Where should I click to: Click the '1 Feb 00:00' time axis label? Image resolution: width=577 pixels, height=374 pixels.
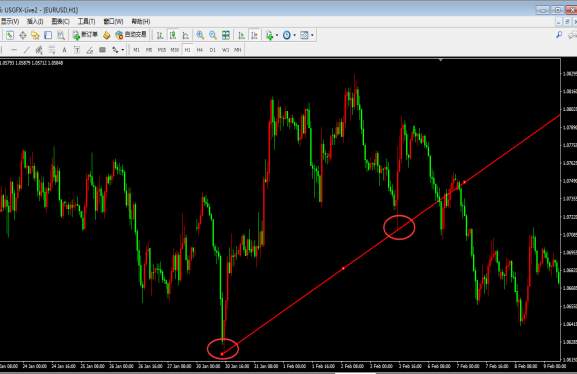coord(294,366)
